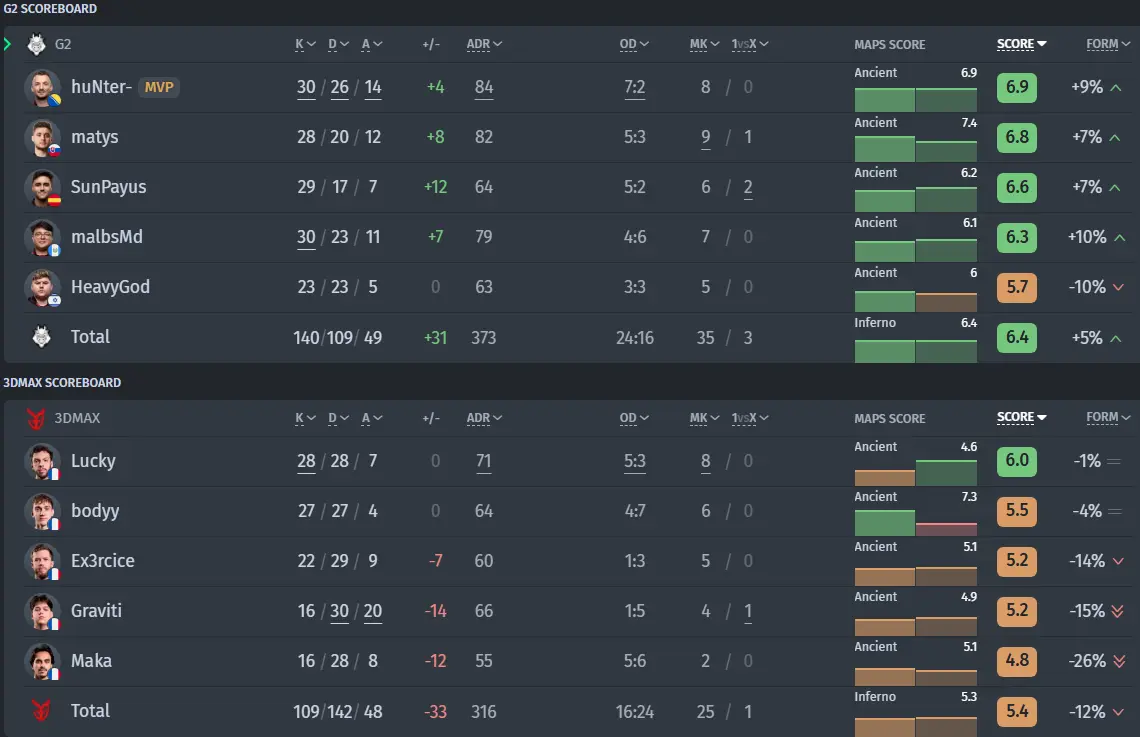Click the G2 team logo in scoreboard header
Screen dimensions: 1140x737
click(x=36, y=44)
